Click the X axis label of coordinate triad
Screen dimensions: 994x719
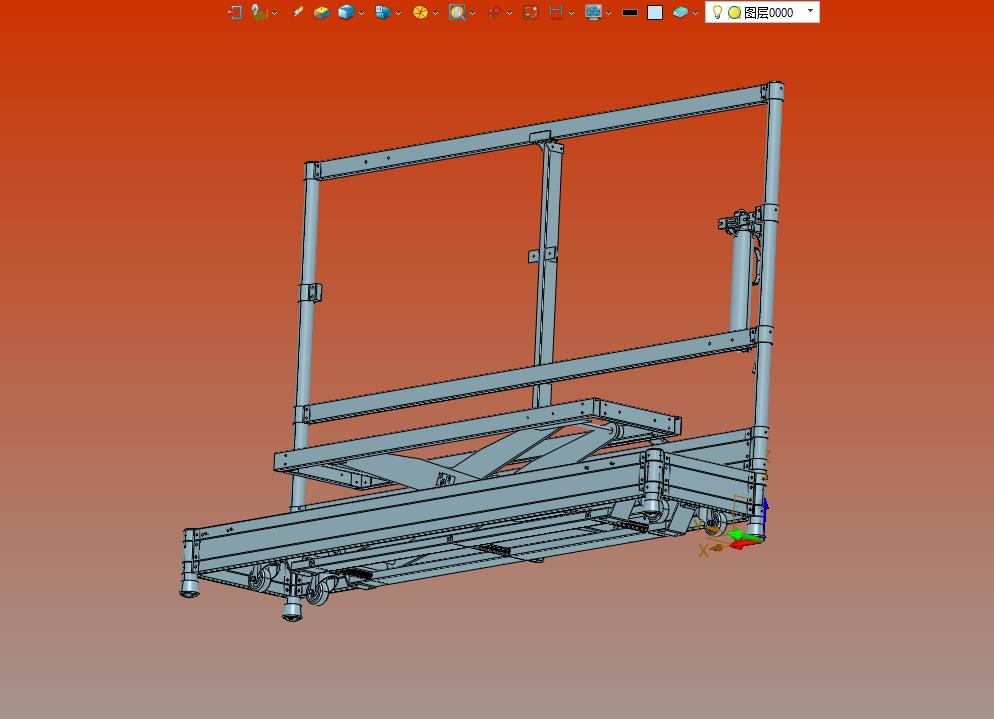pos(703,551)
